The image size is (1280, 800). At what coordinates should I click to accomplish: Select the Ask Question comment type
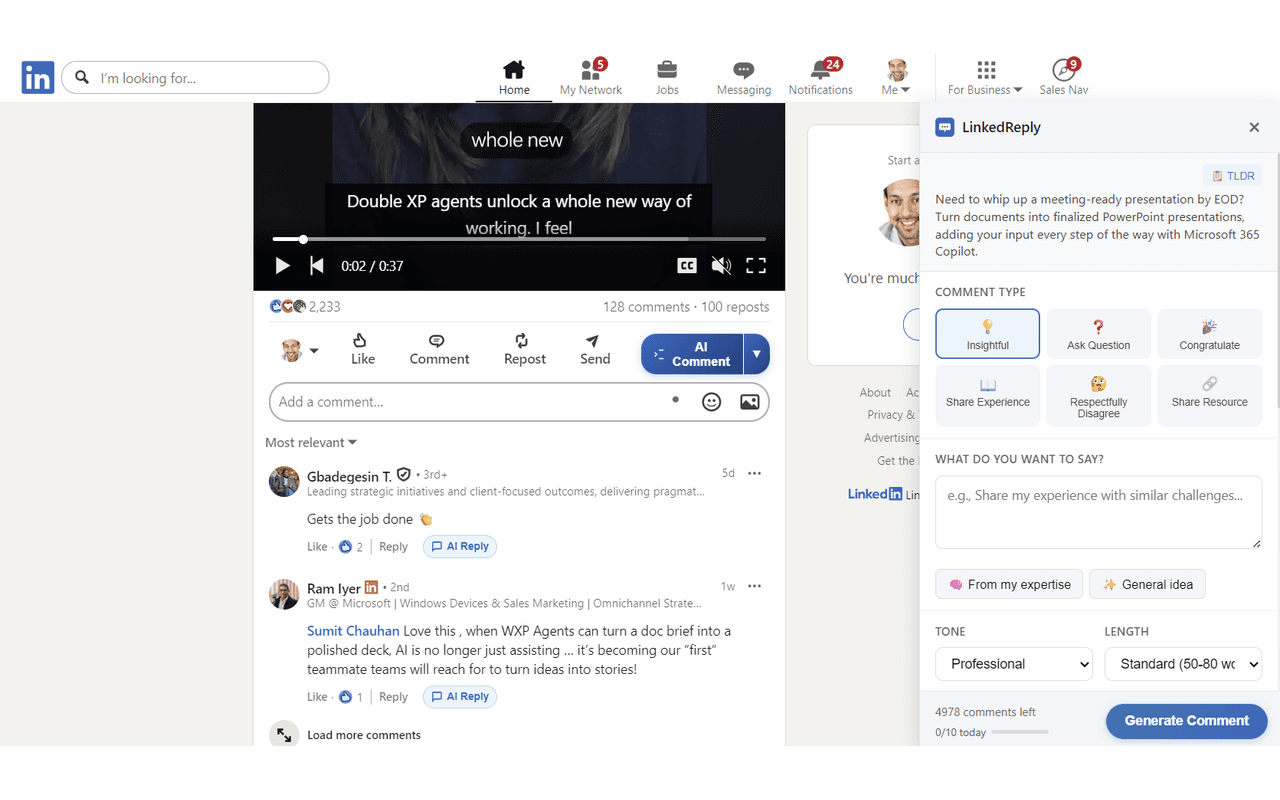coord(1098,333)
